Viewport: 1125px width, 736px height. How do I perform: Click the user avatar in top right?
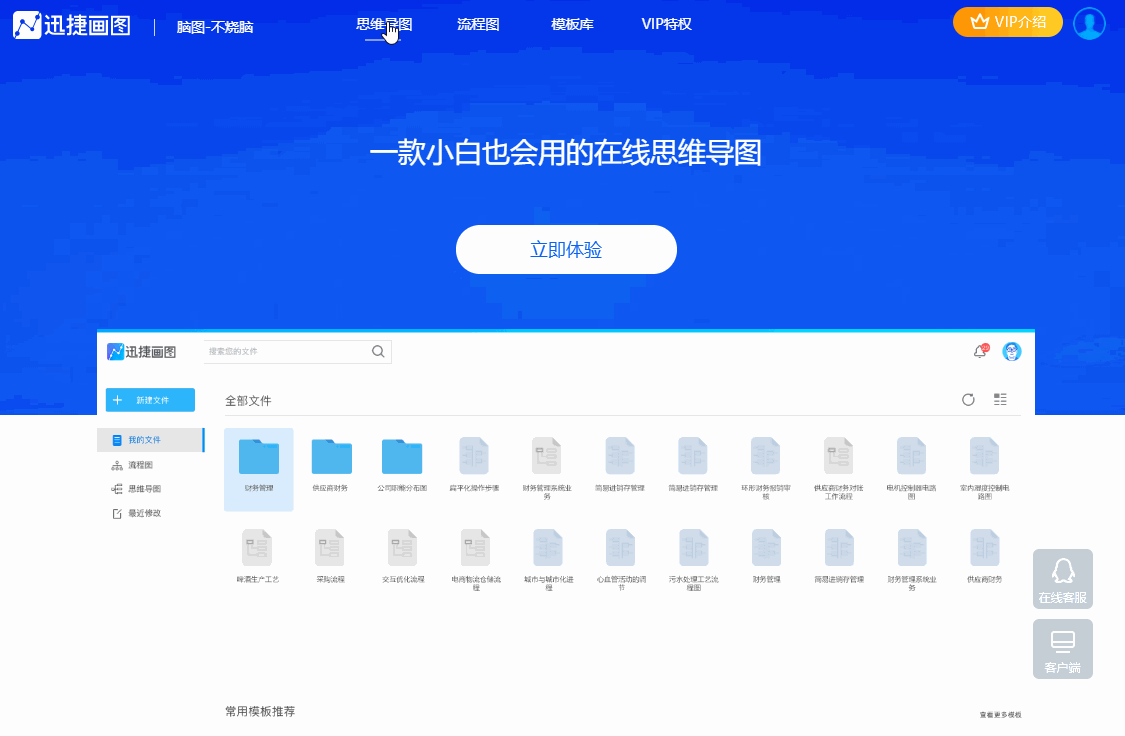click(1089, 22)
